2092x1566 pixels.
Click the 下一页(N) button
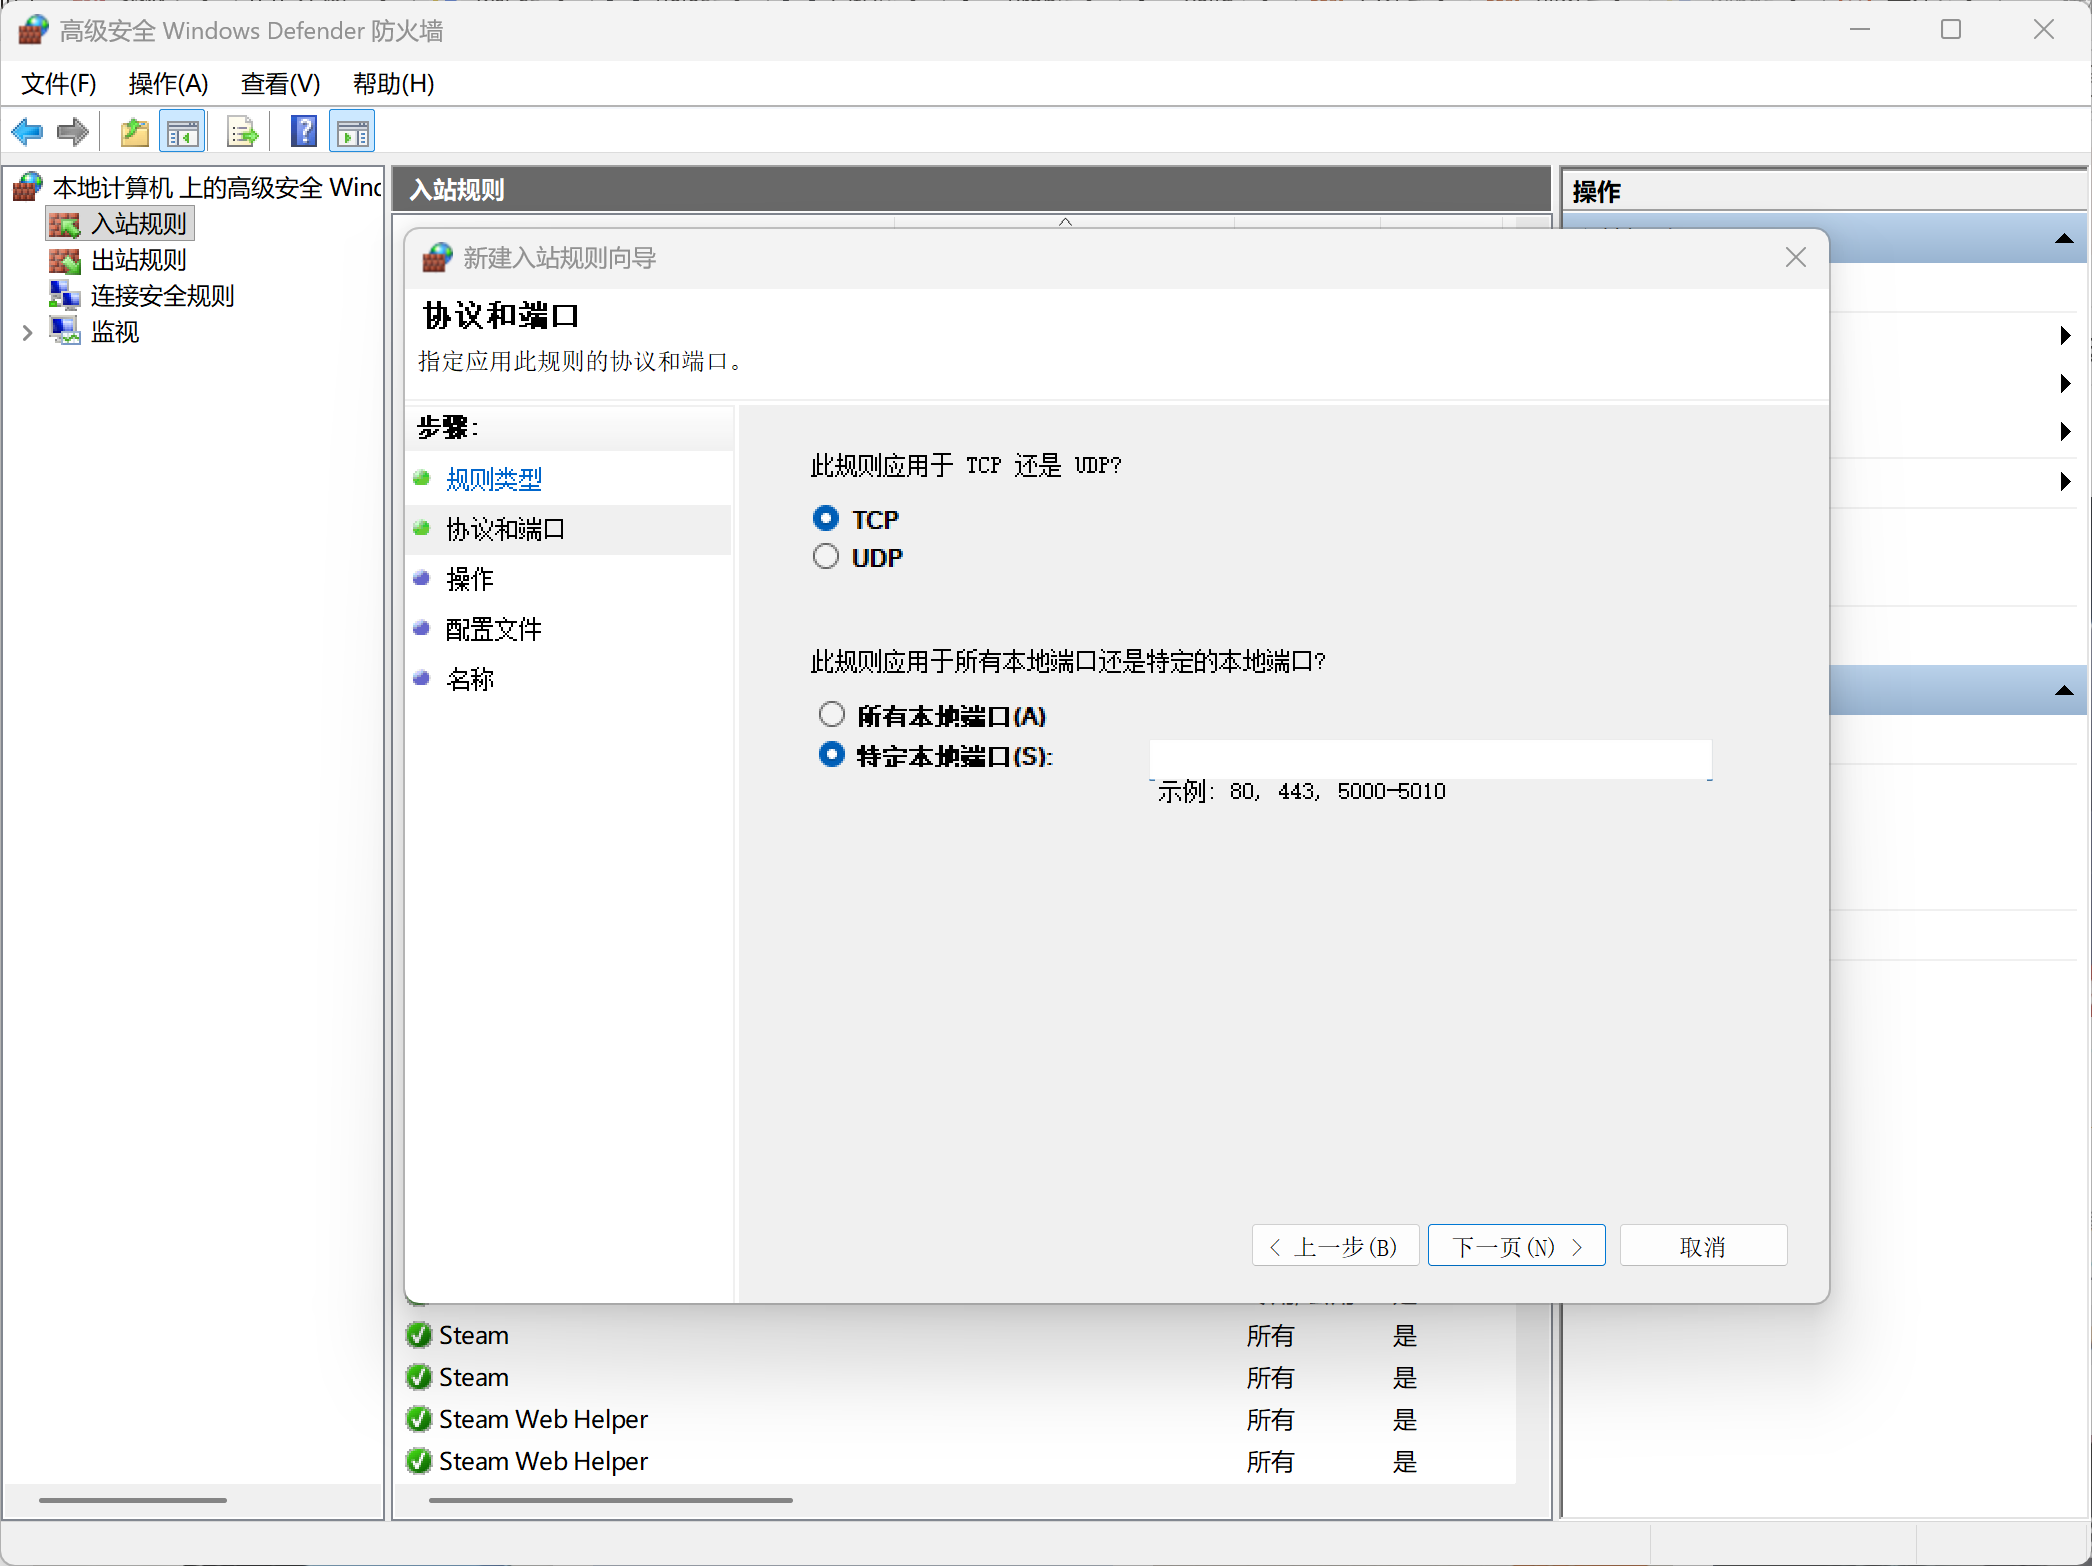click(1516, 1246)
